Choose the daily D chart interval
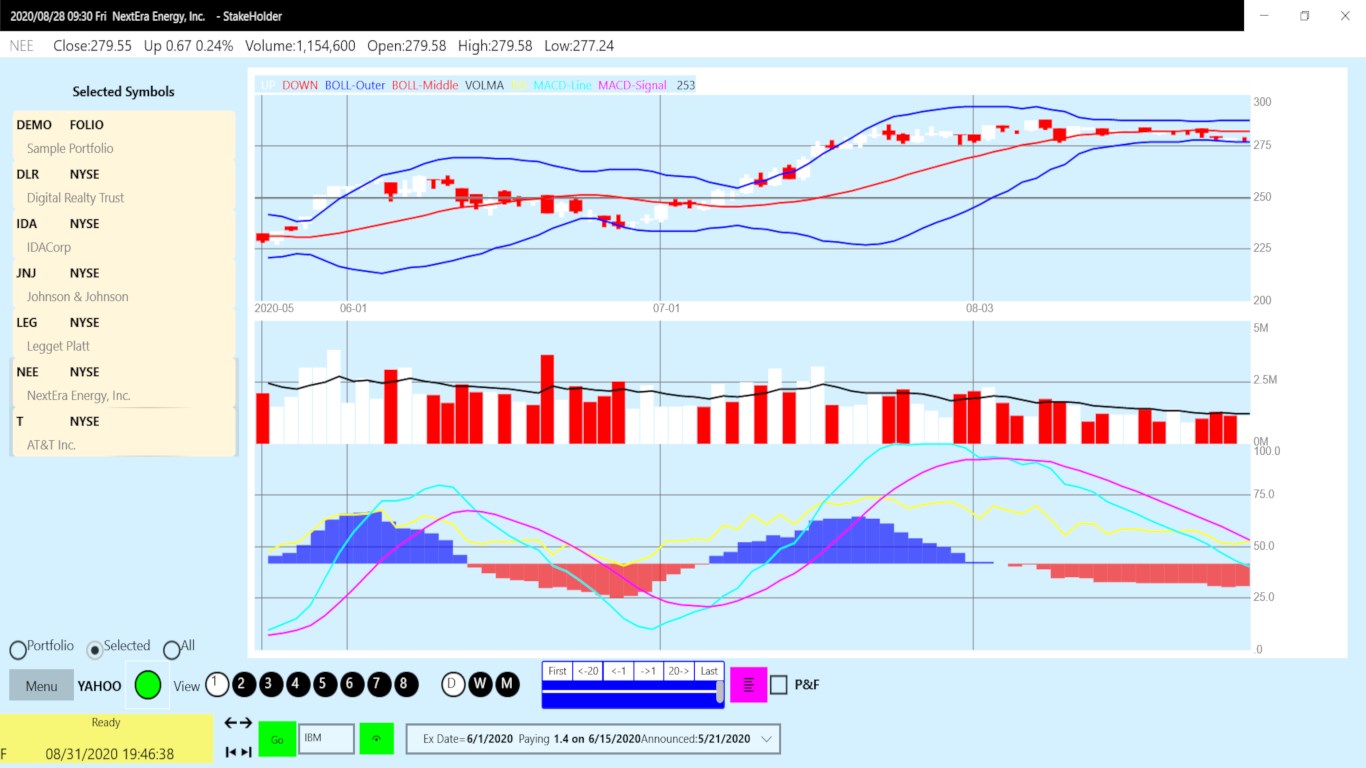1366x768 pixels. pyautogui.click(x=454, y=684)
